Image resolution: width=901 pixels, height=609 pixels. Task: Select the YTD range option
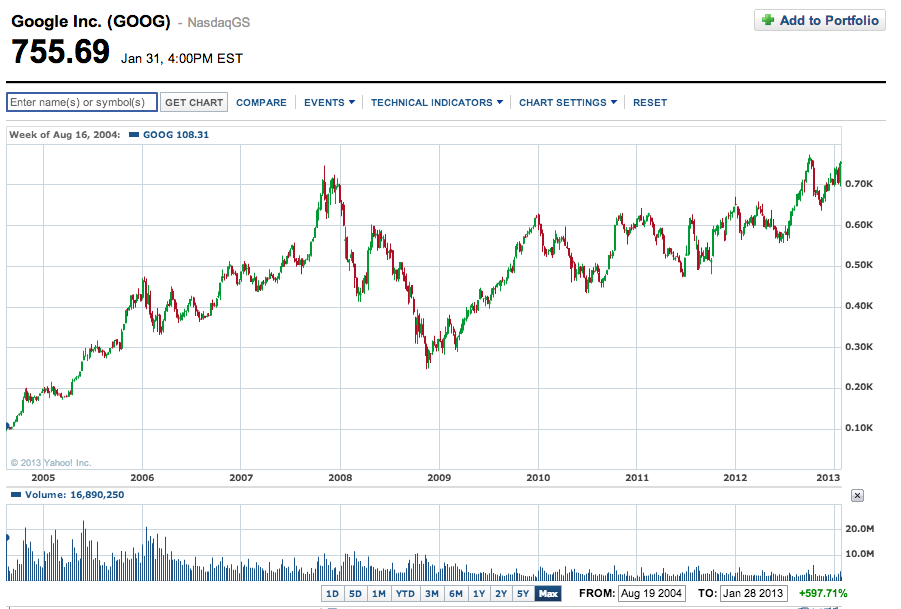pos(405,594)
